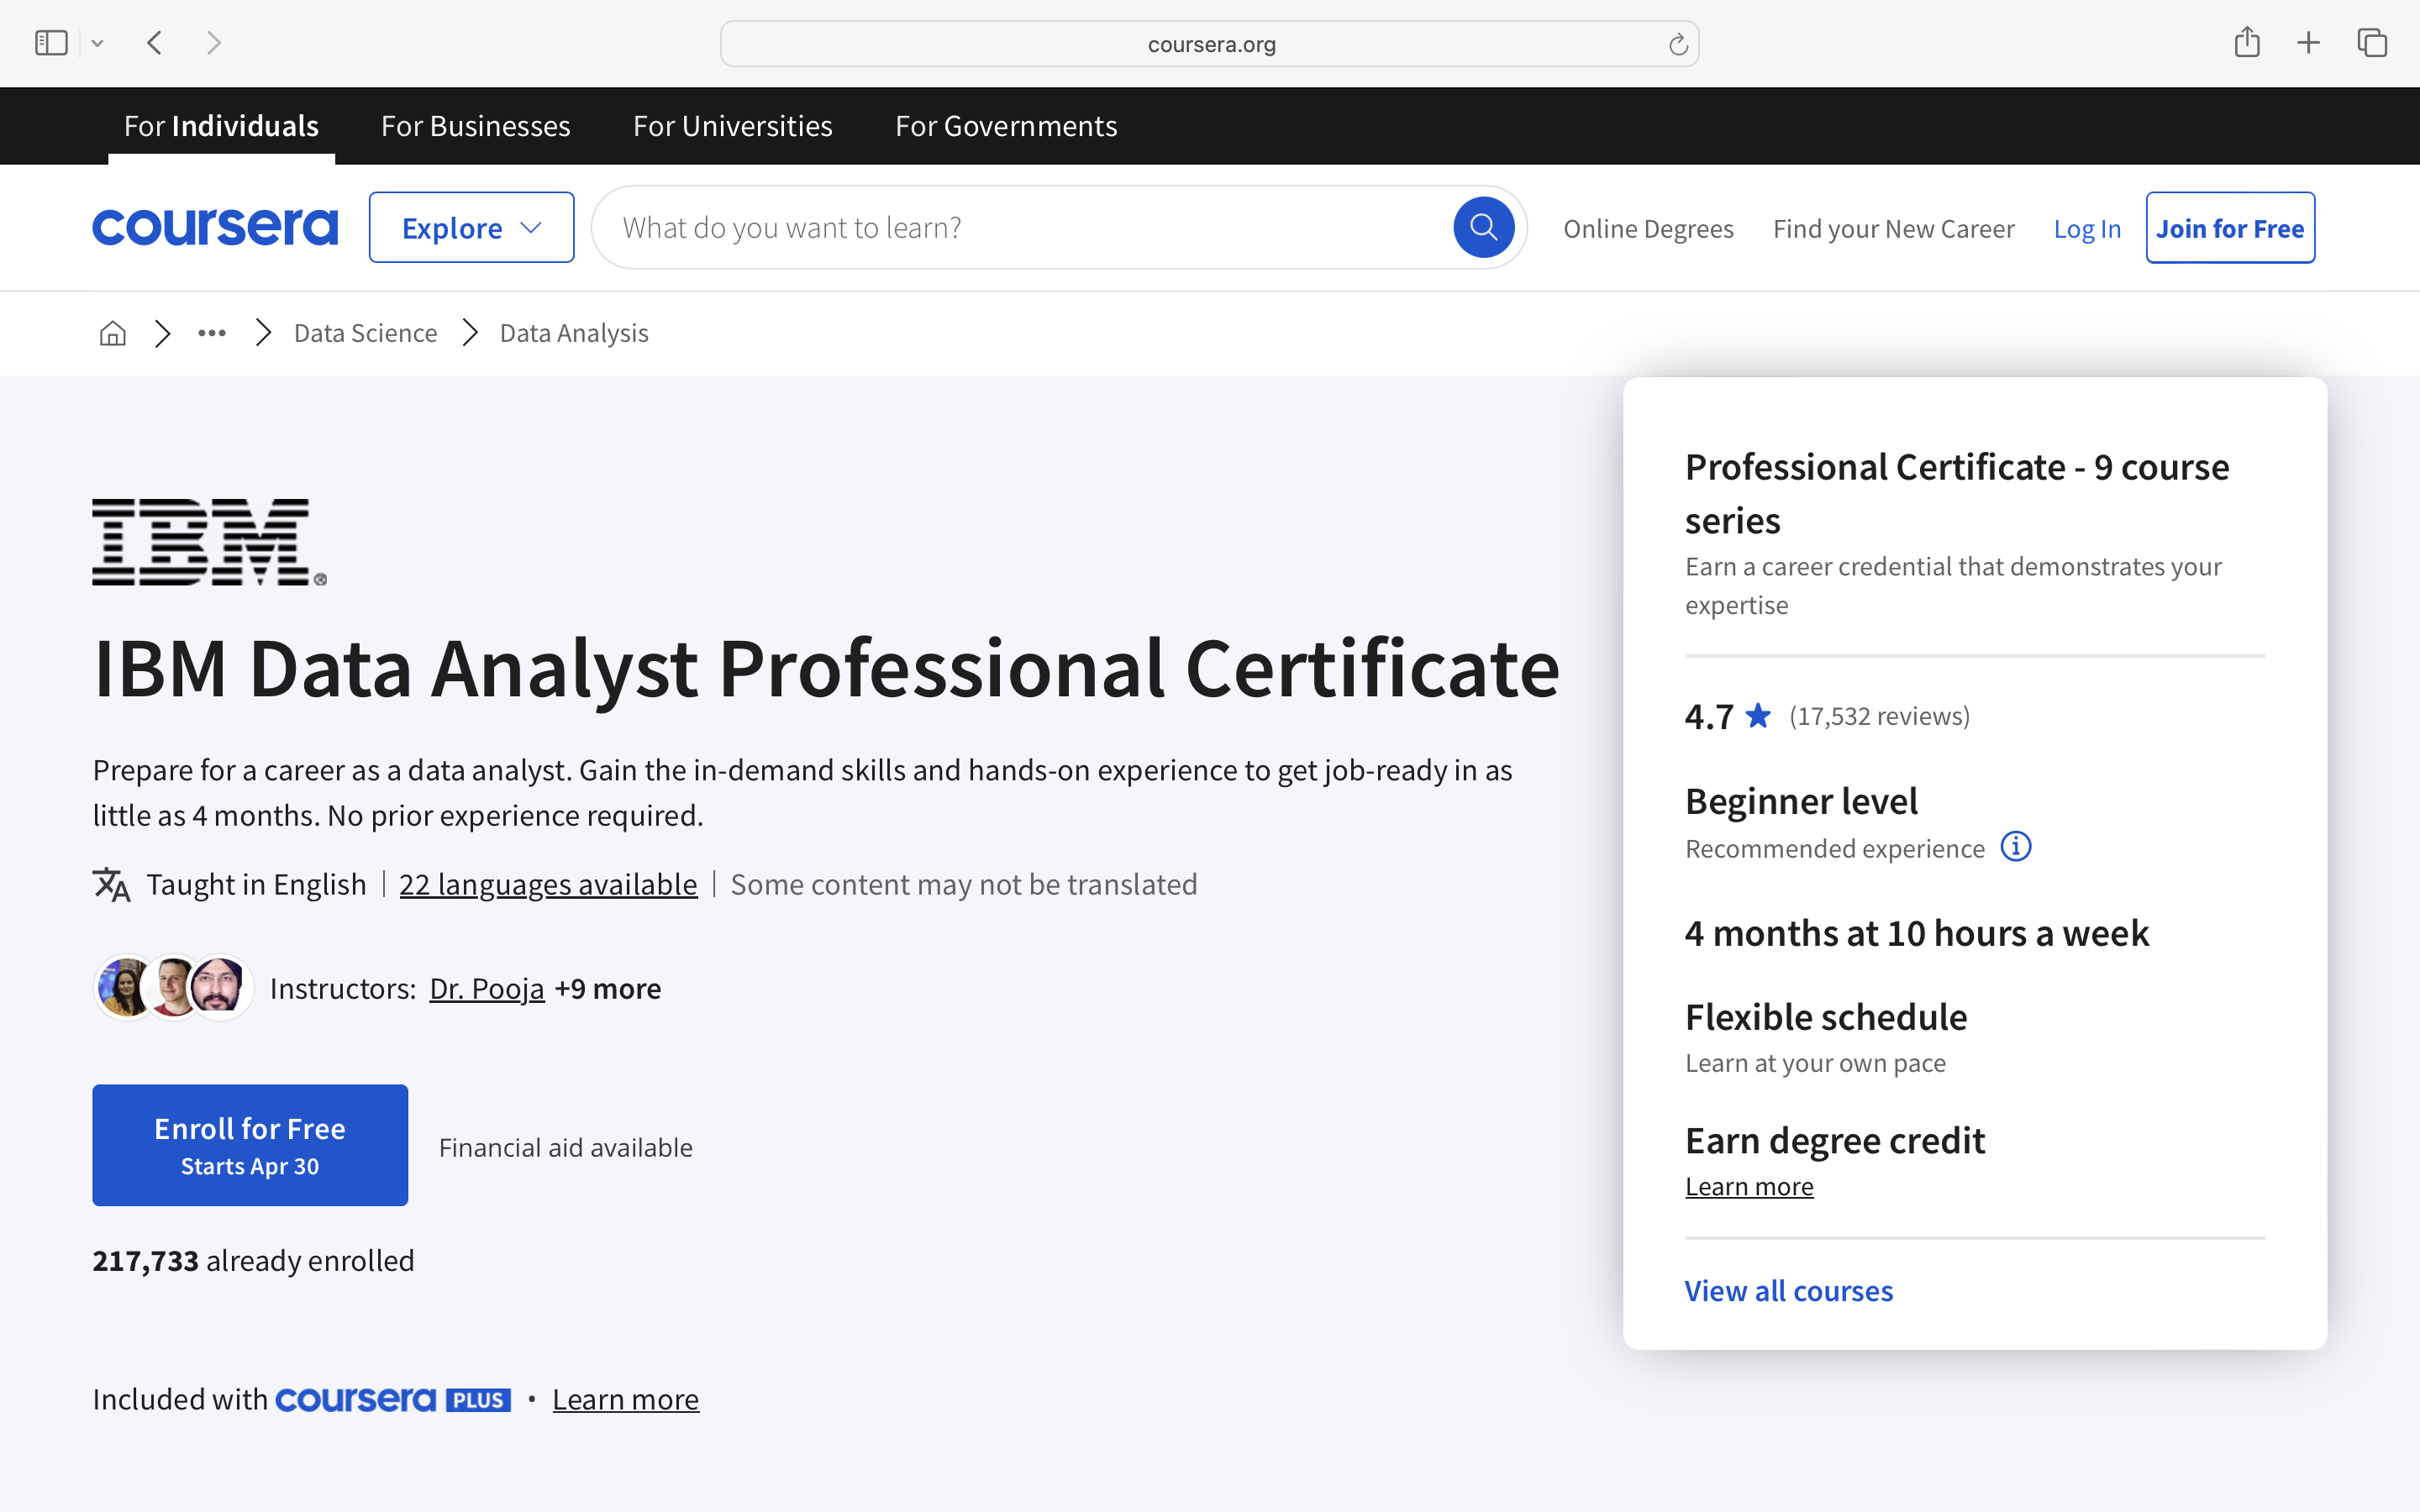Click Financial aid available
The image size is (2420, 1512).
565,1147
